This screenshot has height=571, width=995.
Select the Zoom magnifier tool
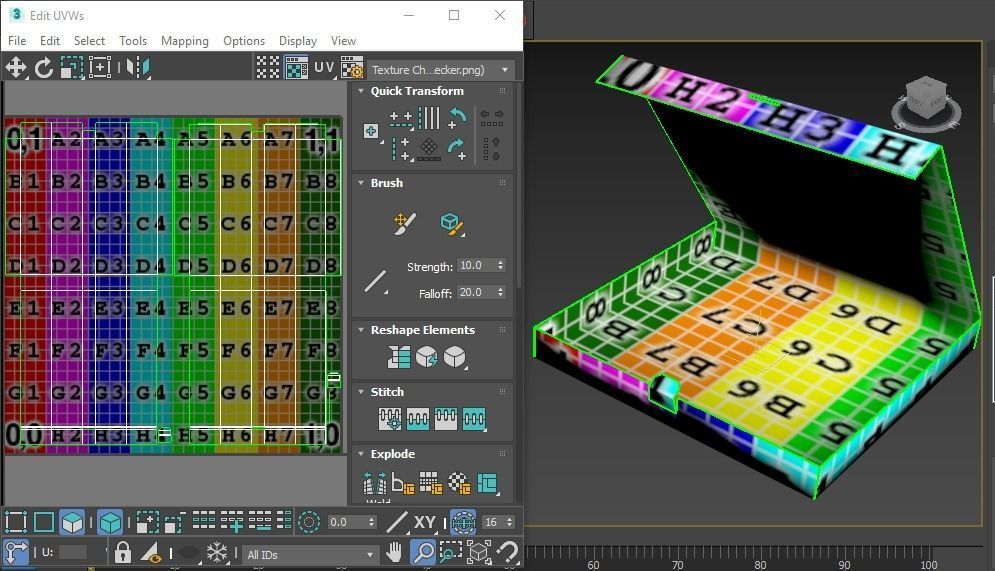click(x=423, y=553)
